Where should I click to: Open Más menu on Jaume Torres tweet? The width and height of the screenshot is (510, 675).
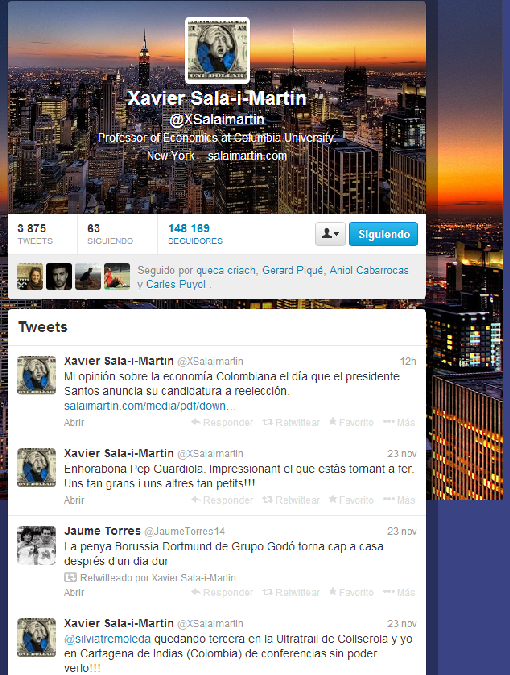(399, 592)
